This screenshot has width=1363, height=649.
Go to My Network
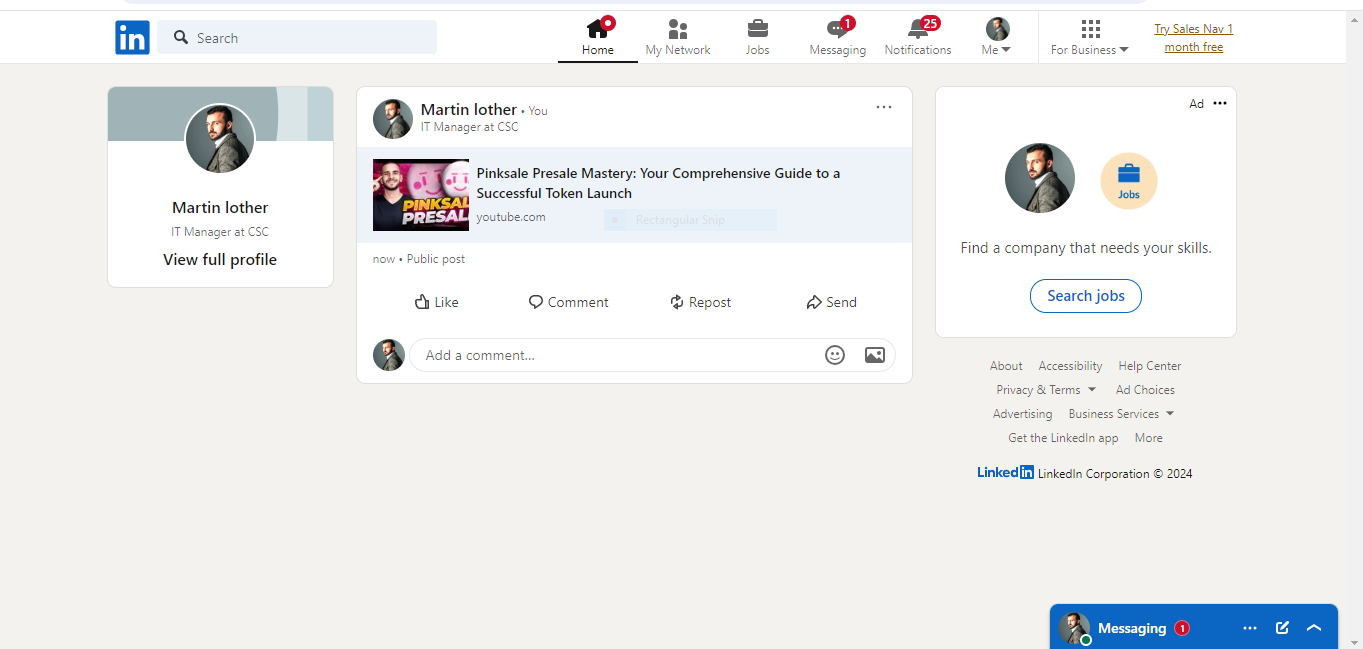[678, 37]
